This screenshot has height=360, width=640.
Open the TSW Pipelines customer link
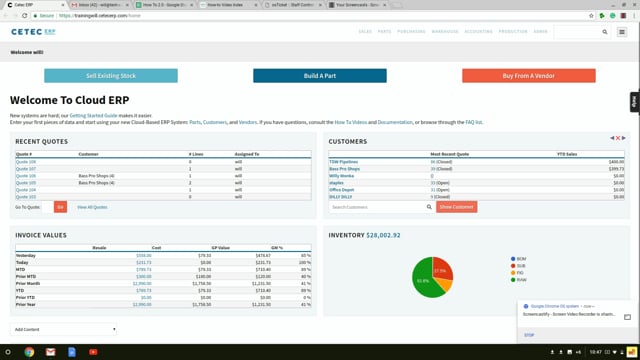[343, 162]
